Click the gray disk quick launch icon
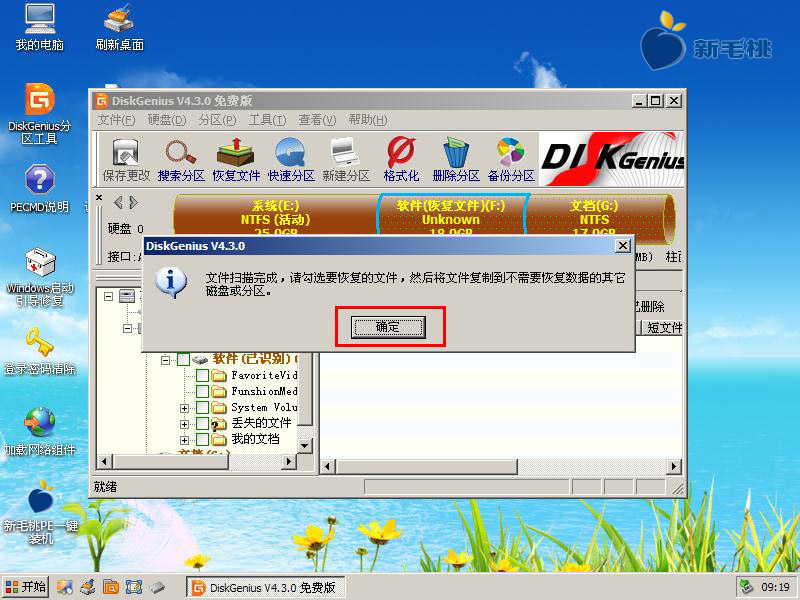The width and height of the screenshot is (800, 600). (157, 587)
